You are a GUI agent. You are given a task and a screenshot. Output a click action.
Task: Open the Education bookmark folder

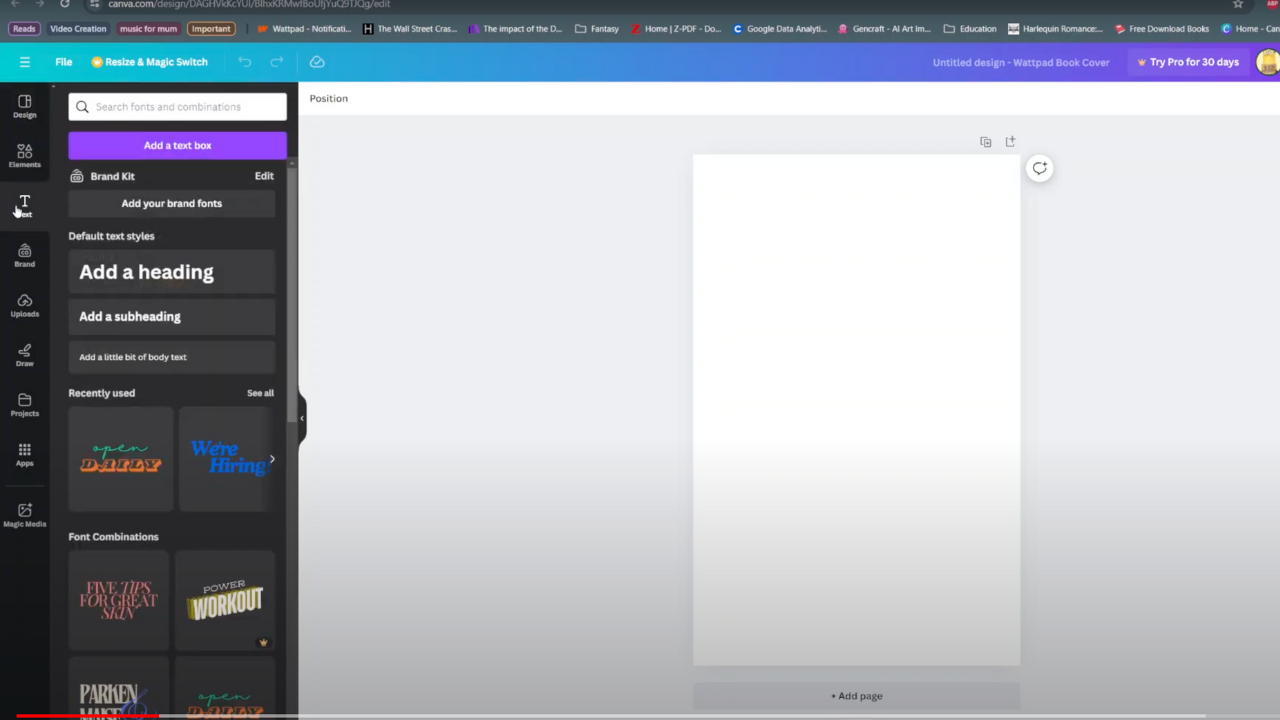click(970, 29)
